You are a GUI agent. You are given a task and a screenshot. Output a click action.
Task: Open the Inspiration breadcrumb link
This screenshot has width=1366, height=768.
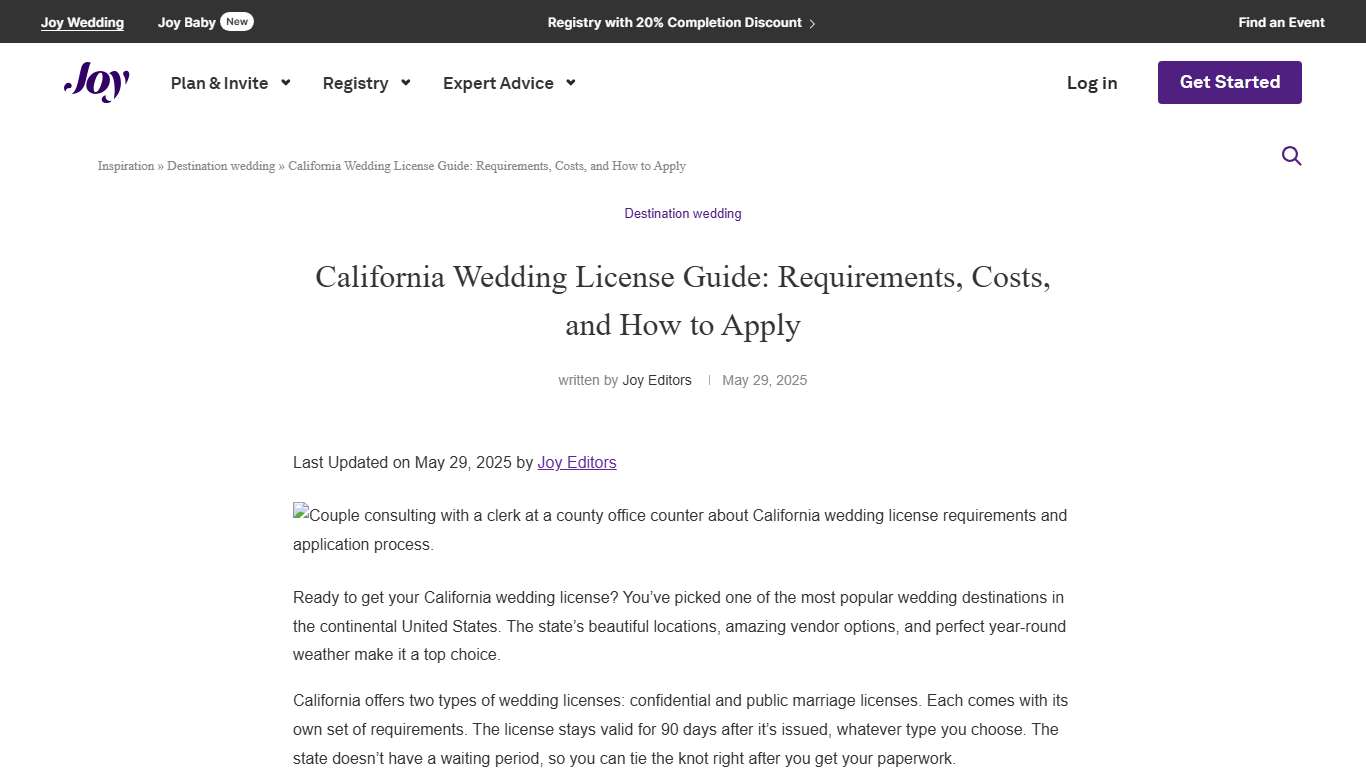tap(125, 166)
